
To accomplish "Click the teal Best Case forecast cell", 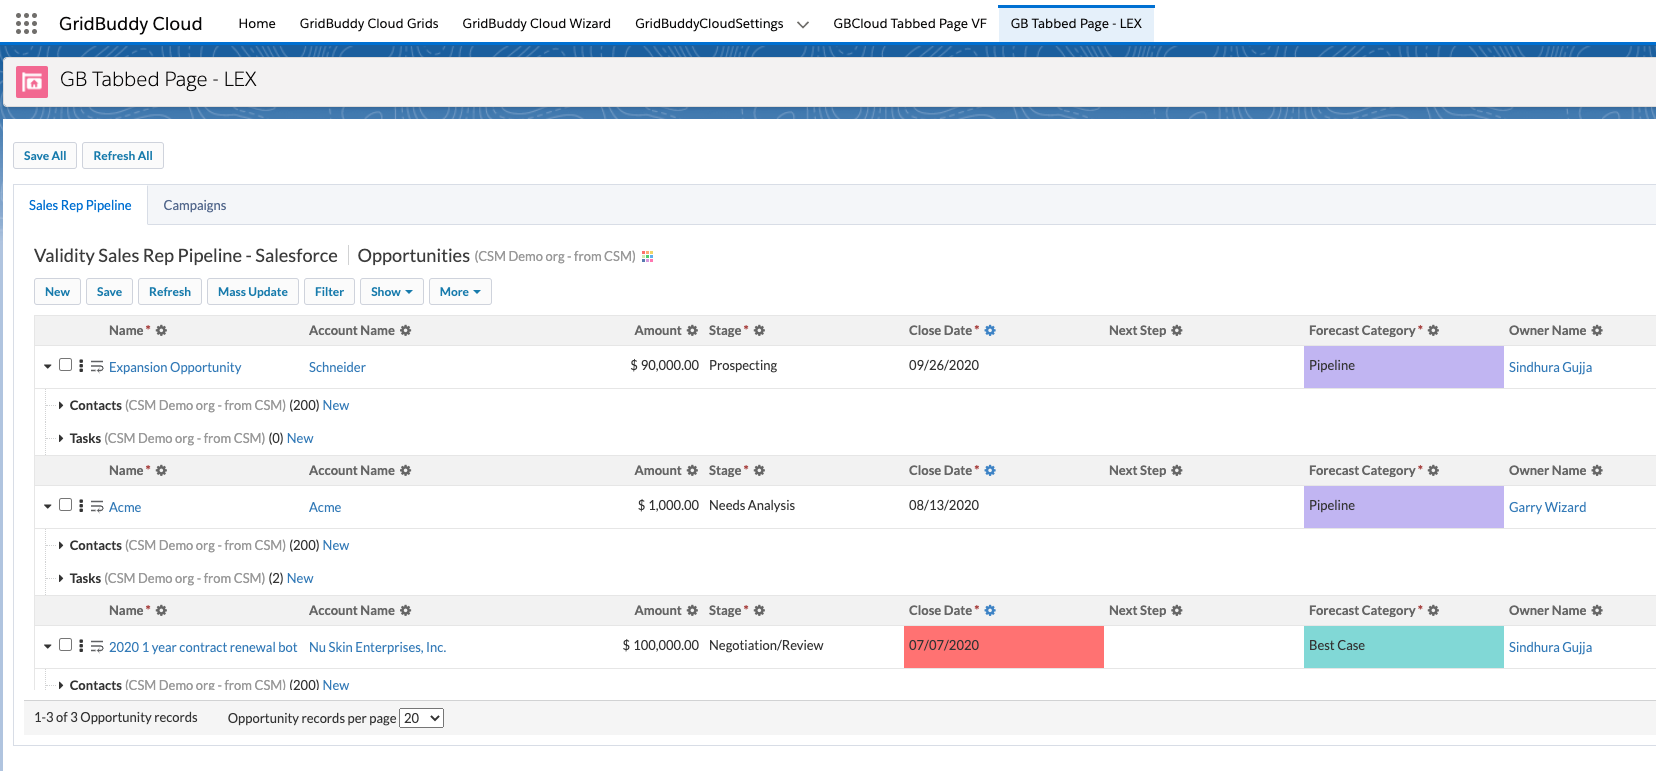I will click(1404, 647).
